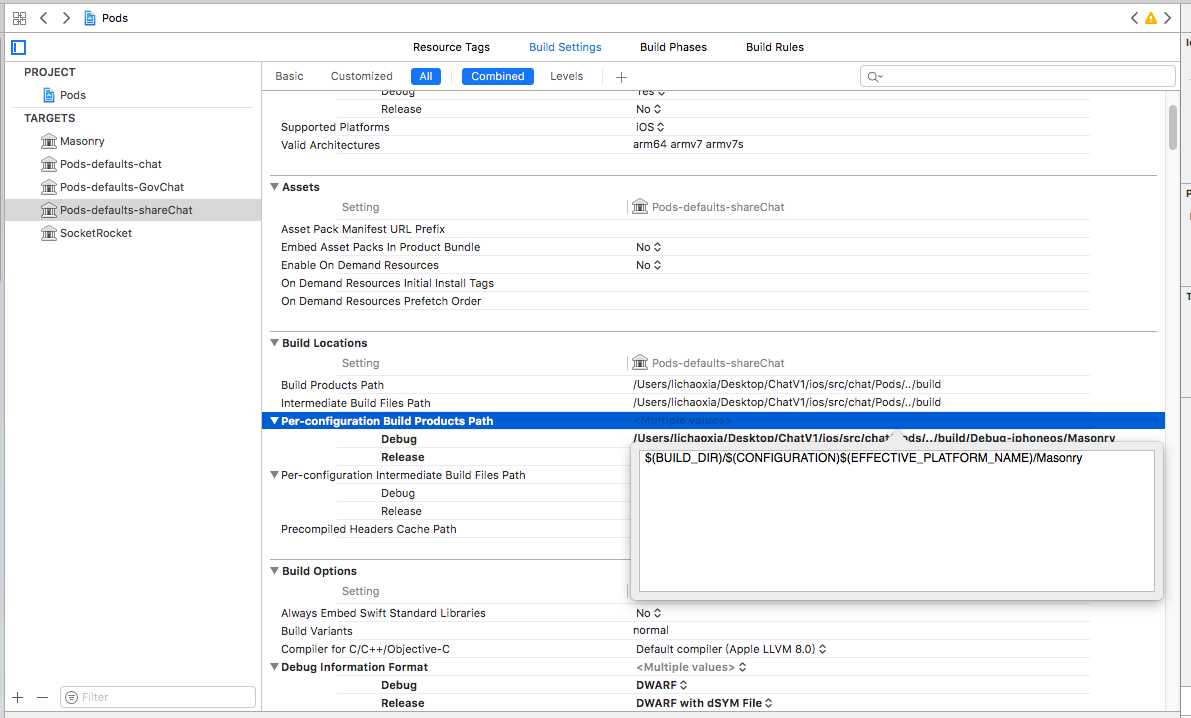Collapse Per-configuration Intermediate Build Files Path
Viewport: 1191px width, 718px height.
click(274, 475)
